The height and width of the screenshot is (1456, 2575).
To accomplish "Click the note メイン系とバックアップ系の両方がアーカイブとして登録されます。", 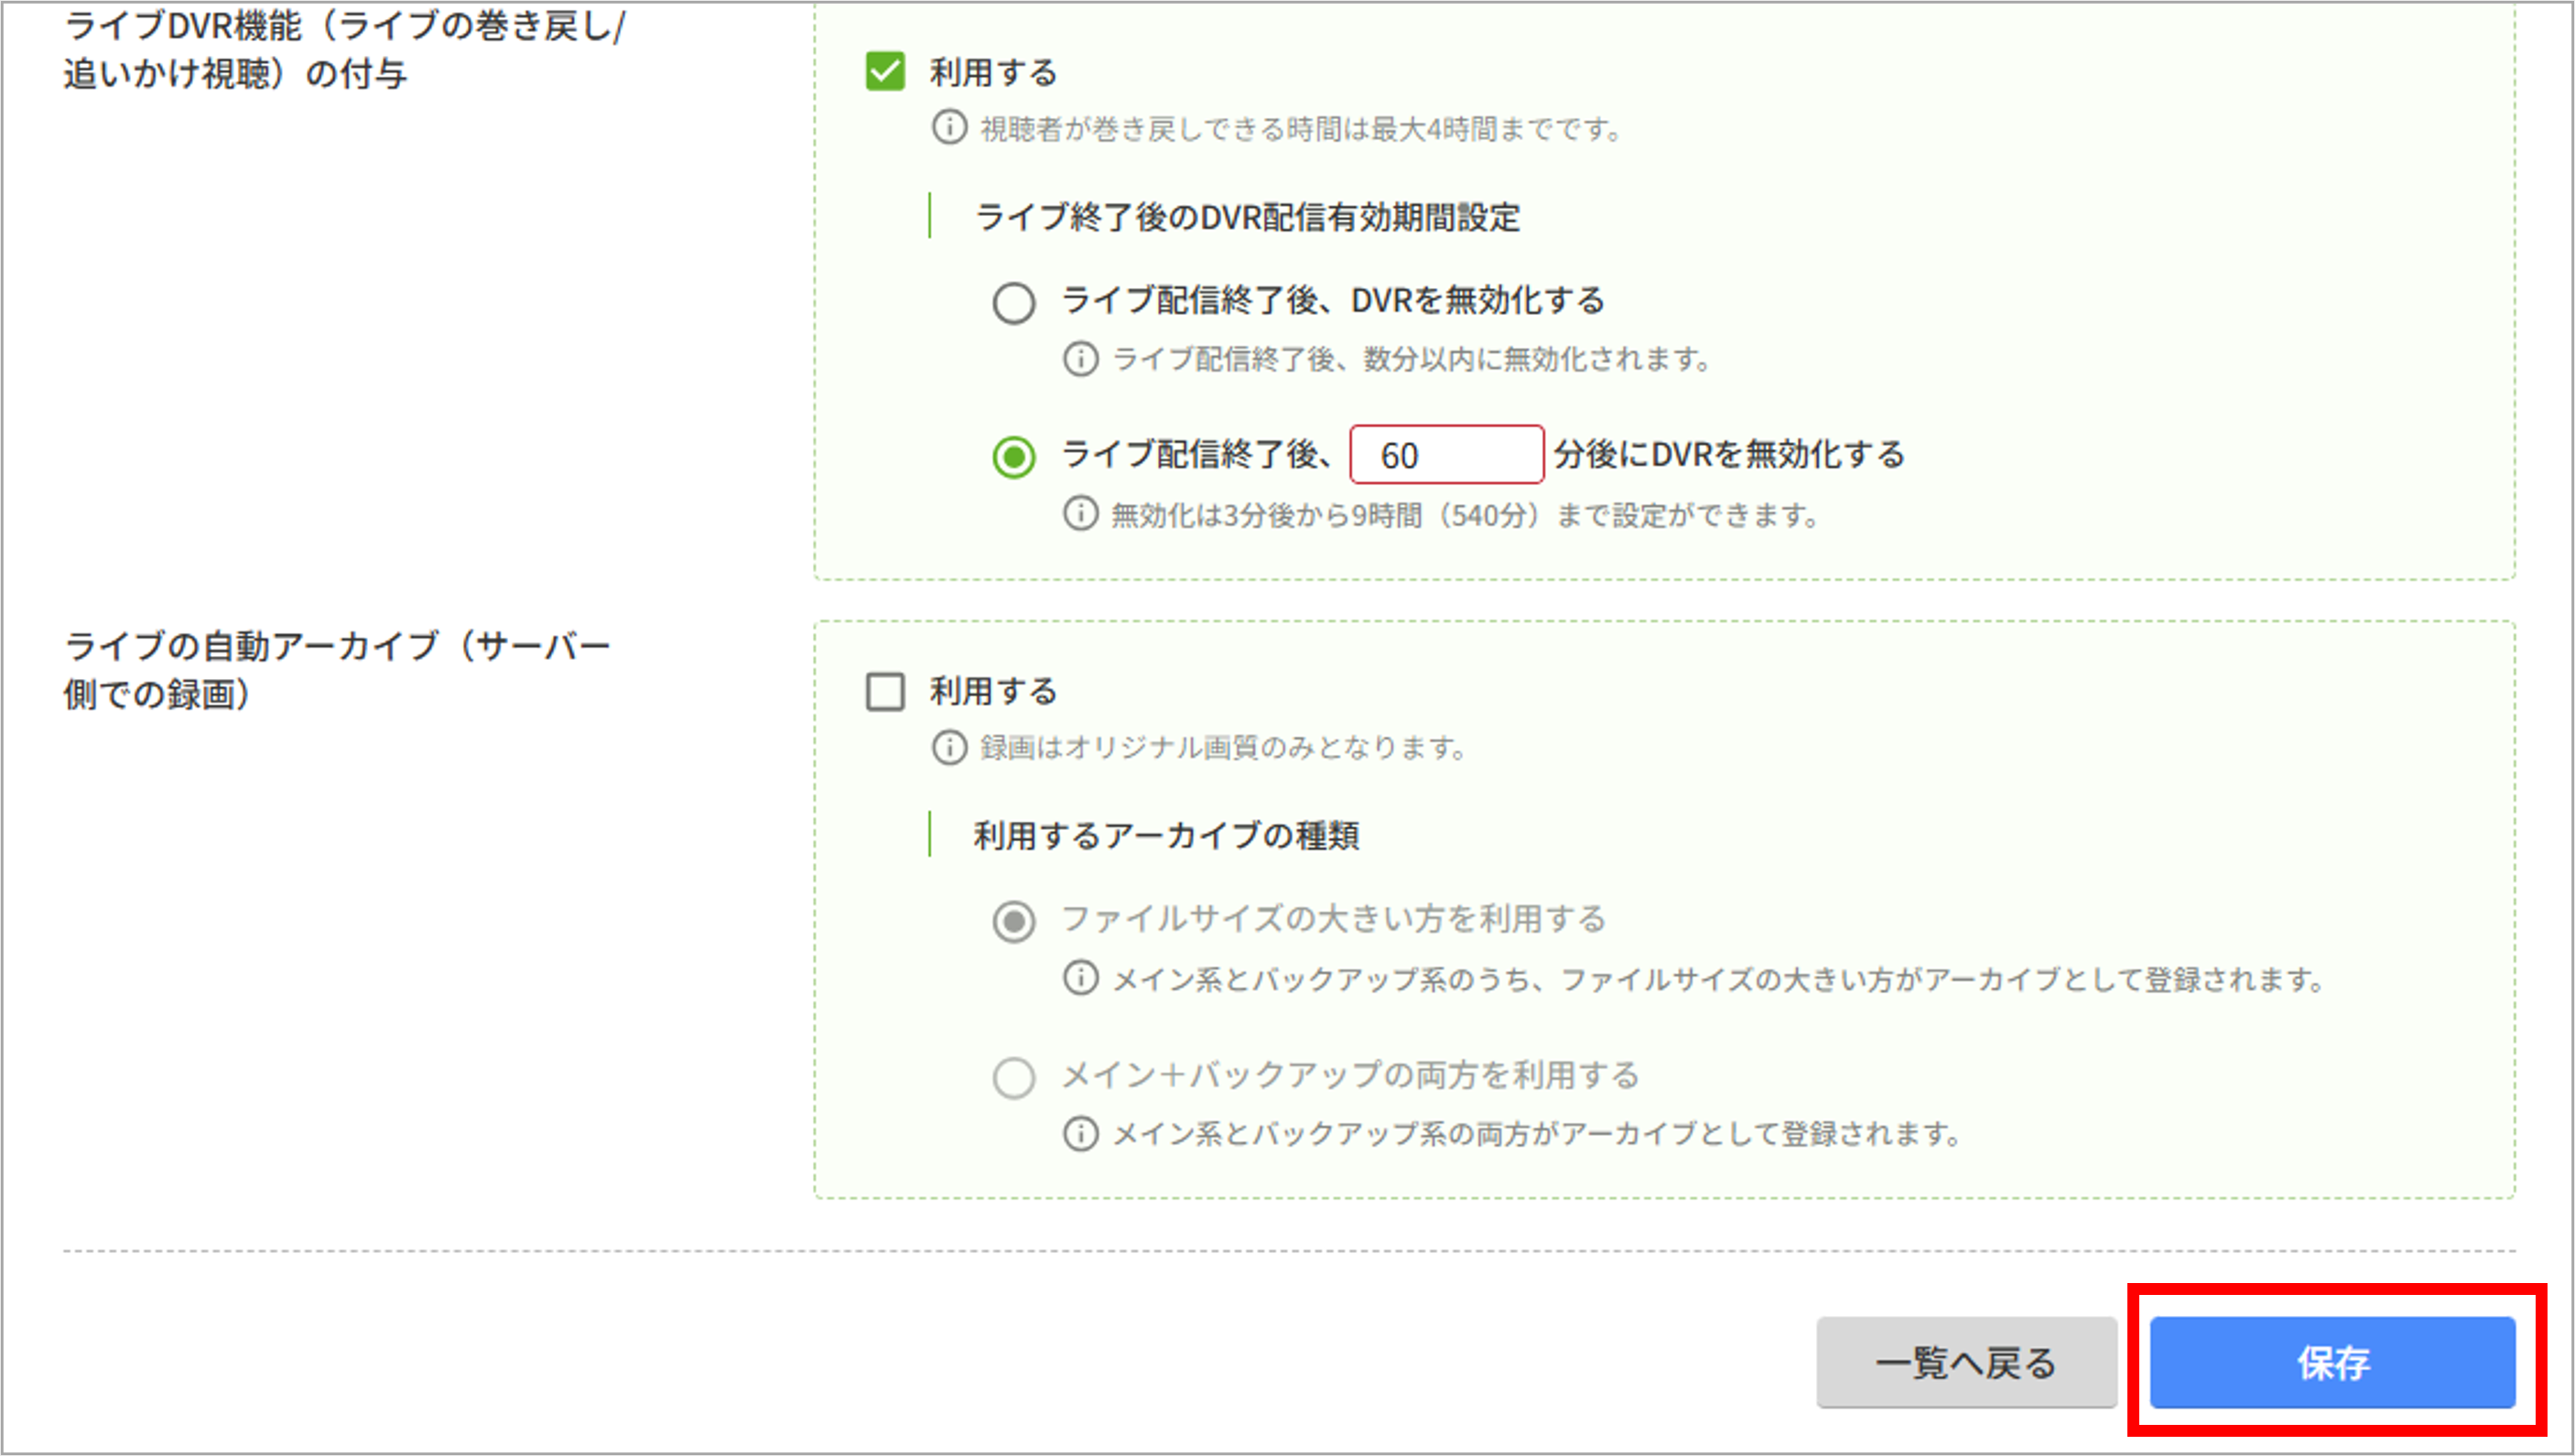I will (1538, 1134).
